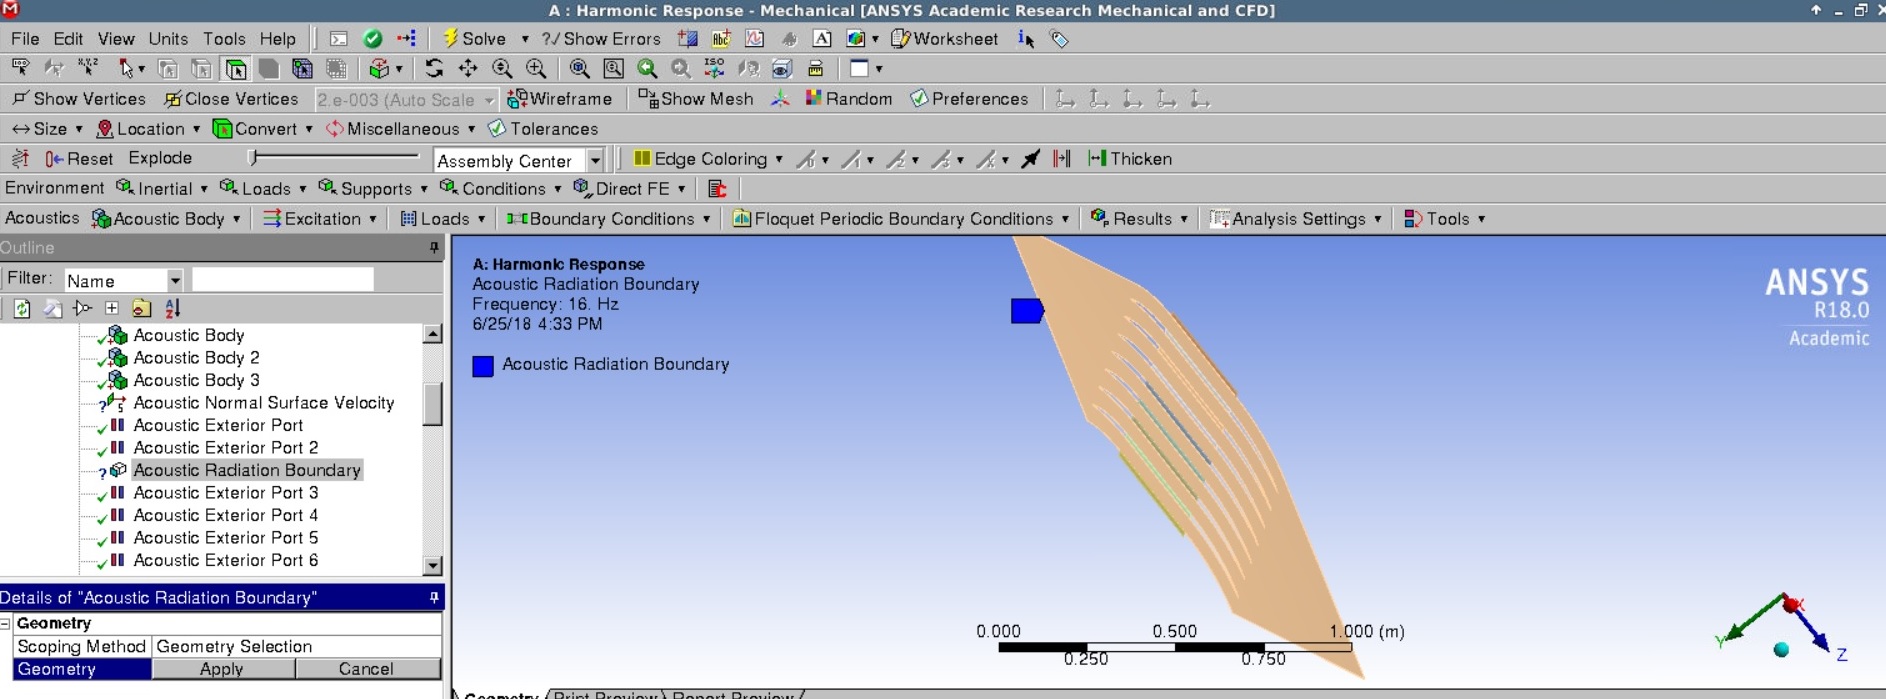Click the A-Z sort icon in outline
Screen dimensions: 1886x699
tap(172, 309)
